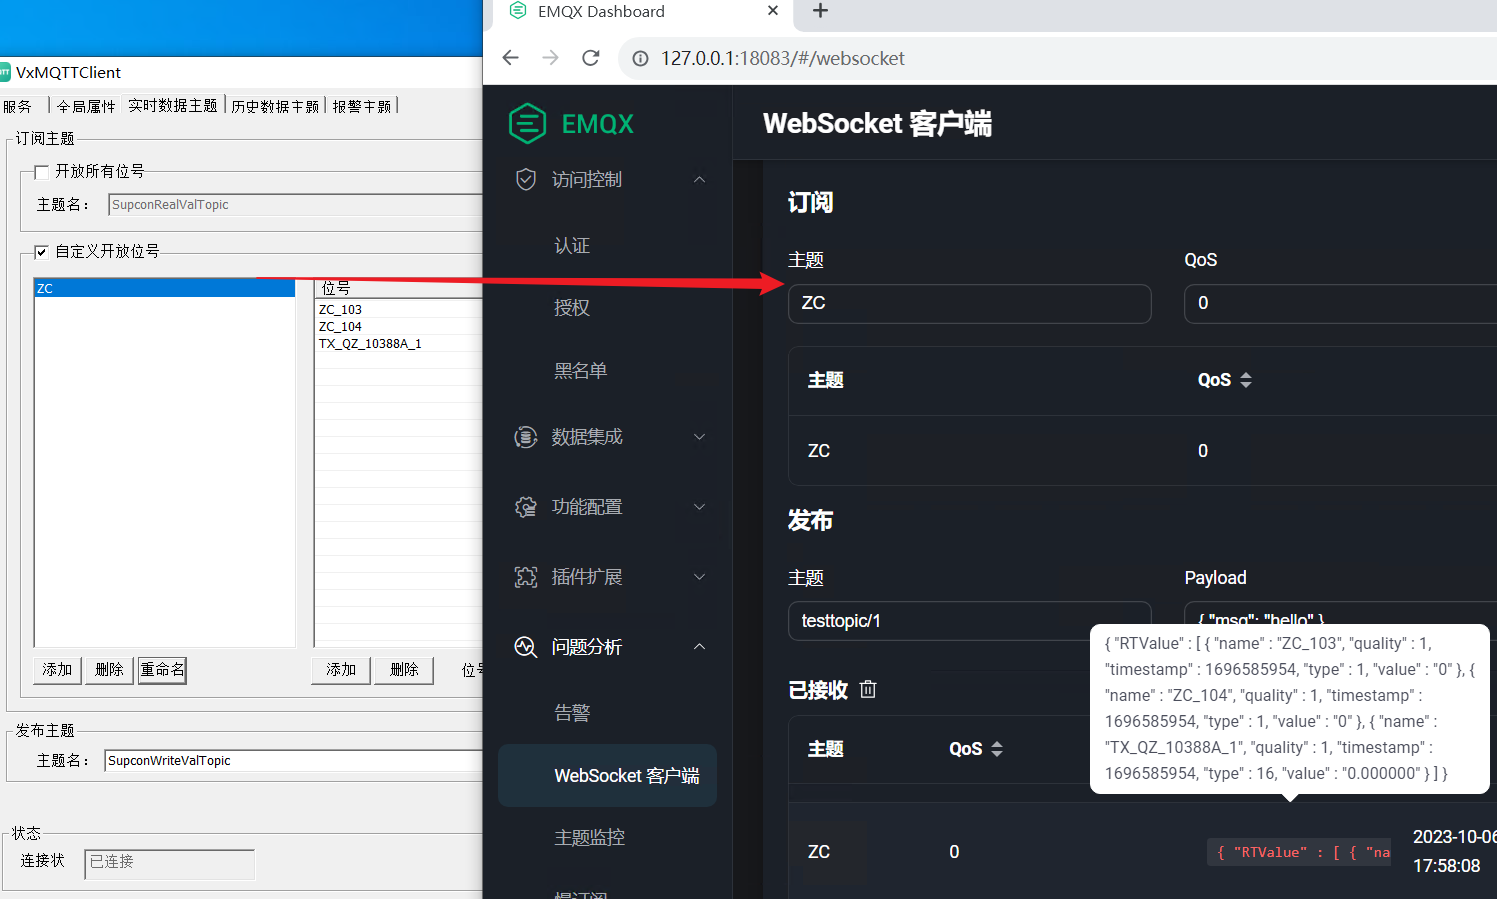Viewport: 1497px width, 899px height.
Task: Click the 访问控制 shield icon
Action: [x=526, y=179]
